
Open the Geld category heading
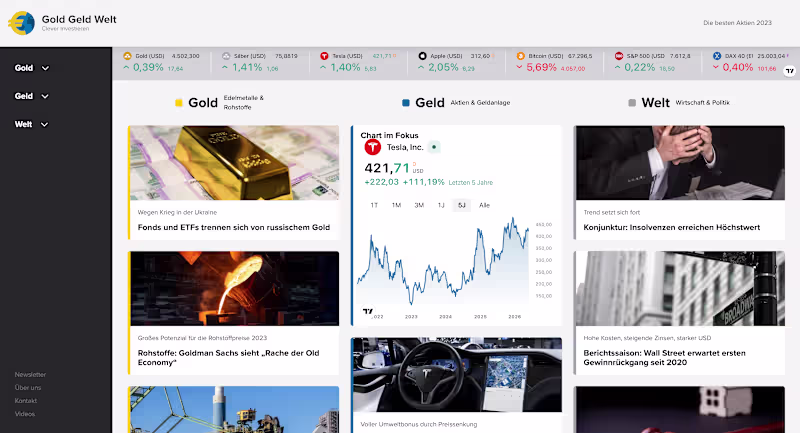click(x=430, y=103)
